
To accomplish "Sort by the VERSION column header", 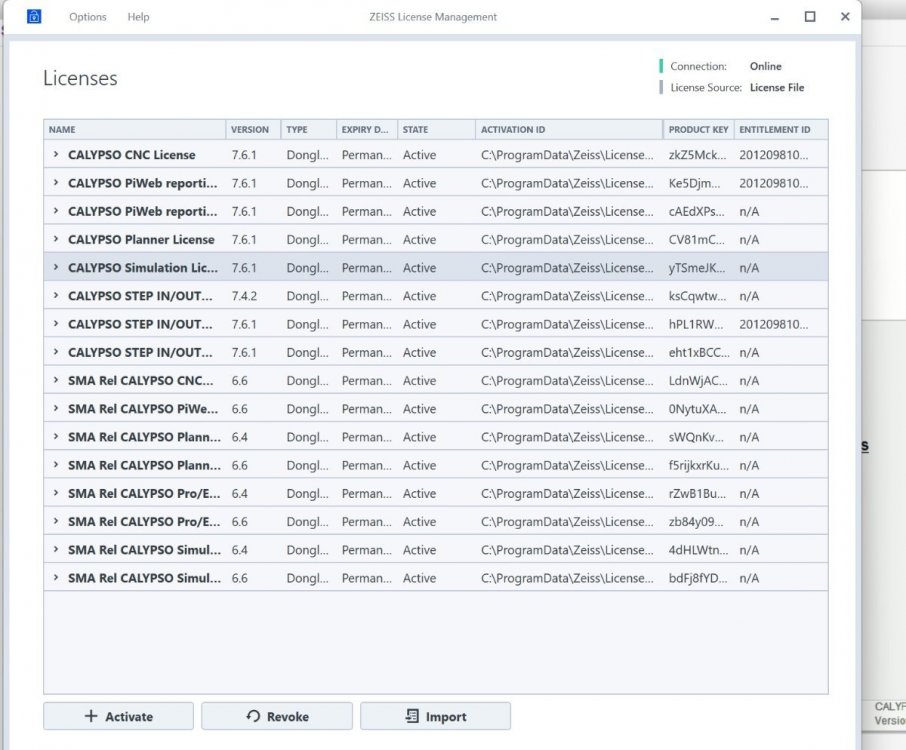I will pyautogui.click(x=250, y=130).
